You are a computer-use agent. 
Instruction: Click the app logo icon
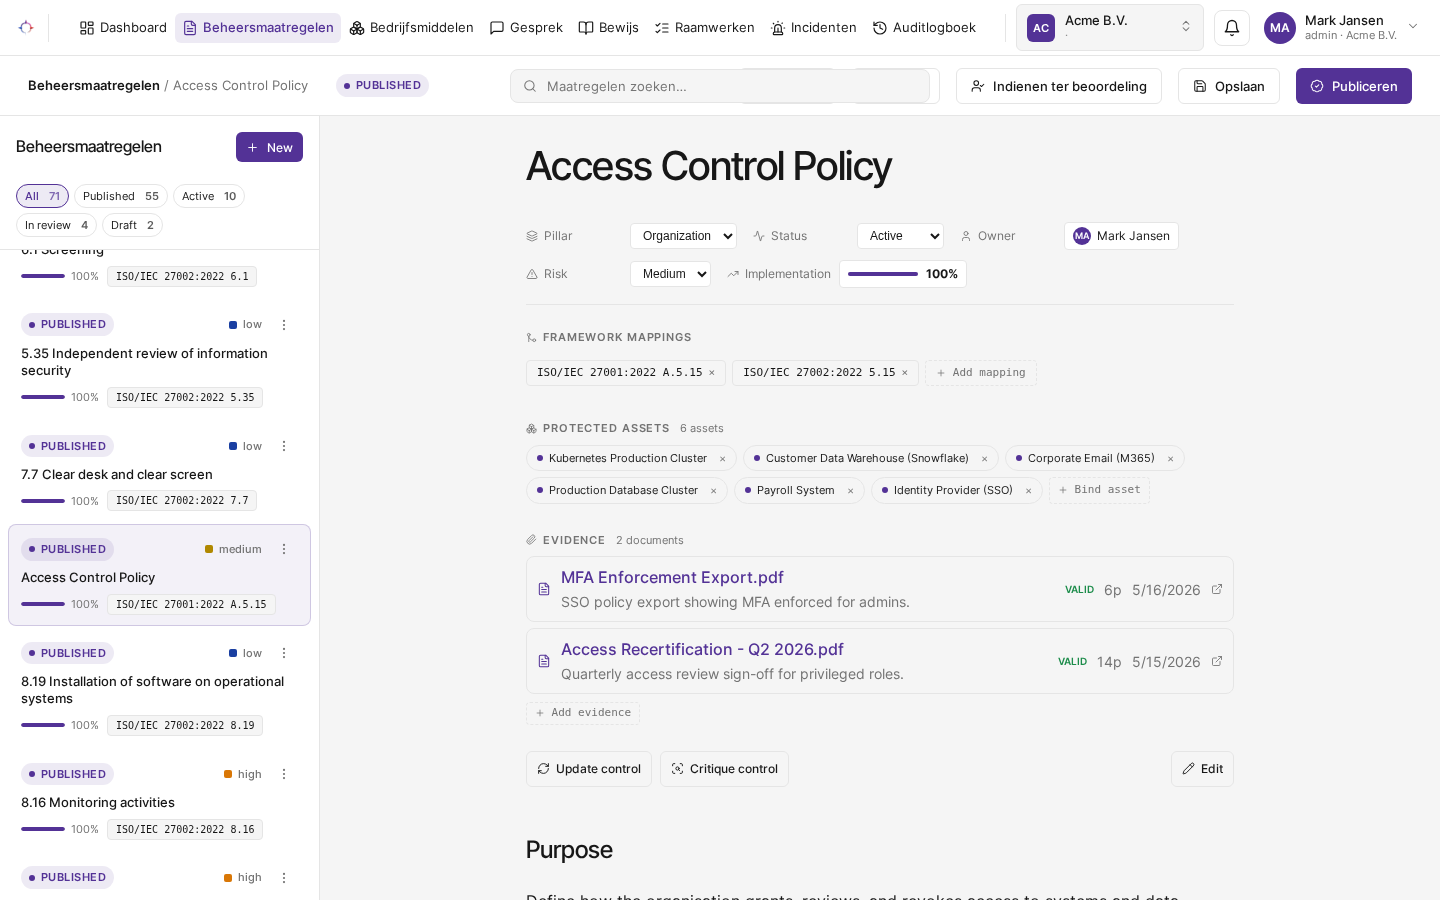(26, 28)
